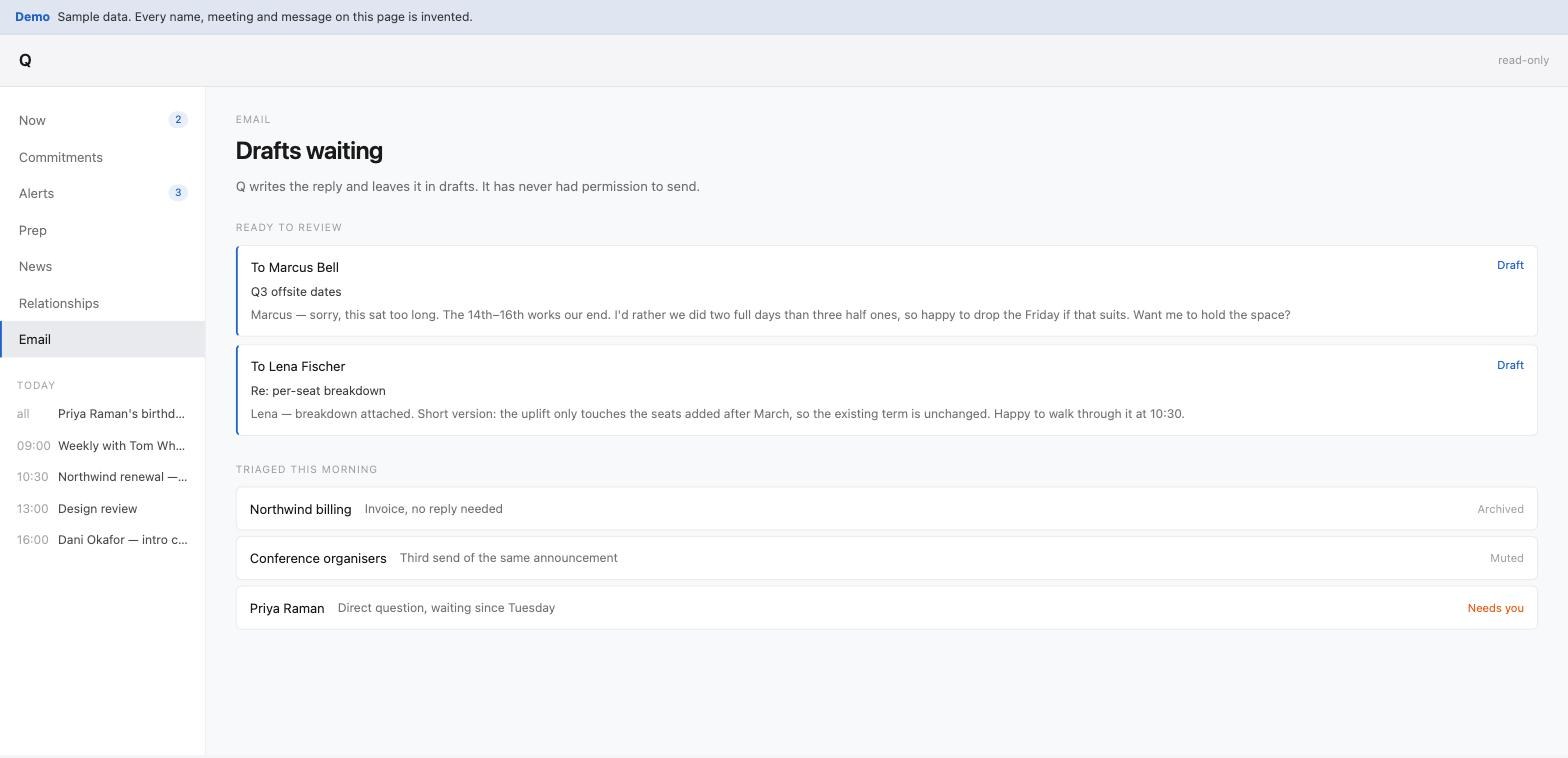Click the Lena Fischer draft body text
The height and width of the screenshot is (758, 1568).
(717, 414)
